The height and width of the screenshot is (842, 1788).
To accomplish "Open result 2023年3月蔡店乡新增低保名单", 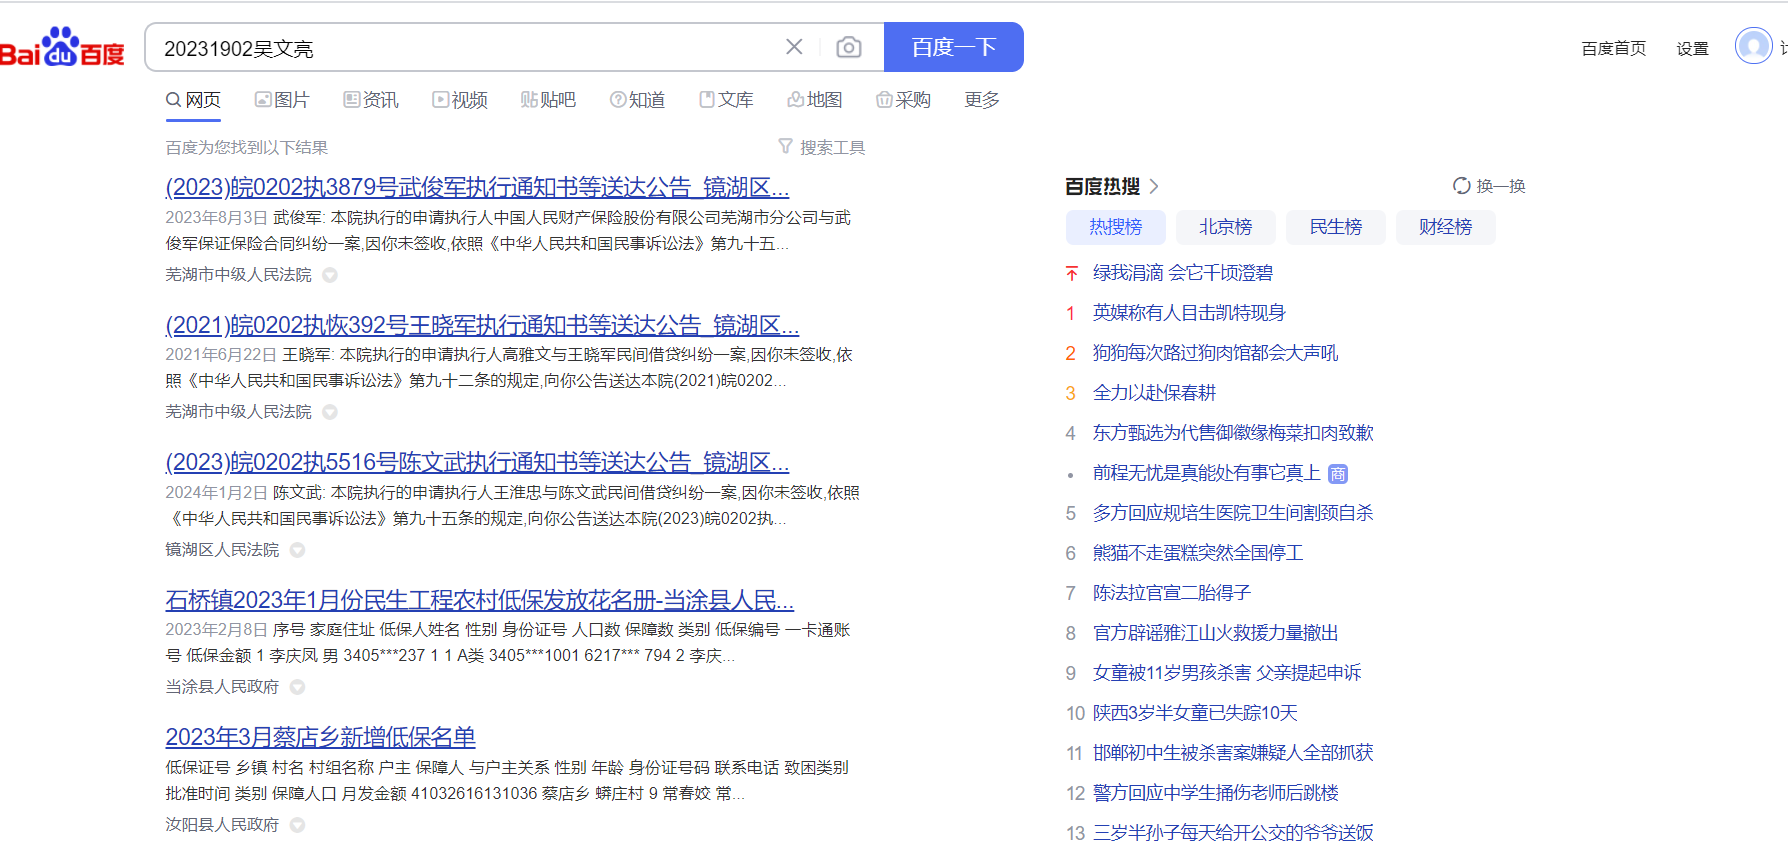I will tap(320, 737).
